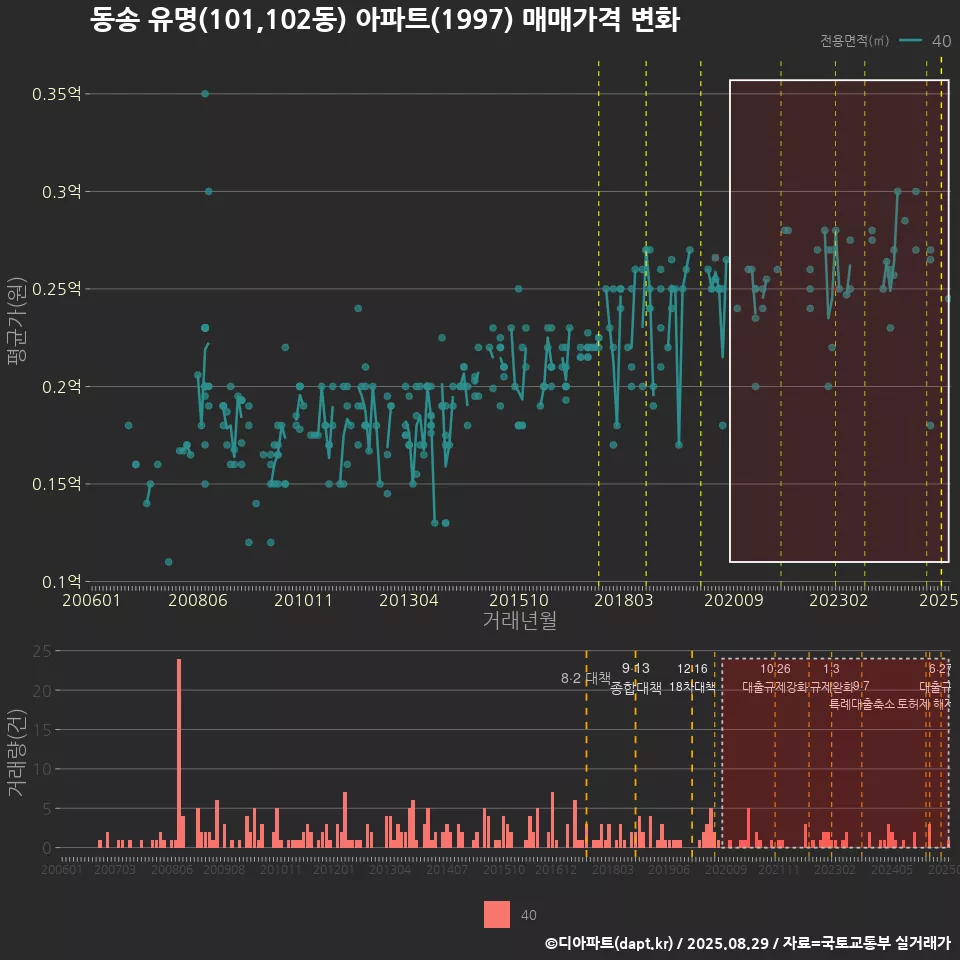Image resolution: width=960 pixels, height=960 pixels.
Task: Click the 0.35억 y-axis label
Action: [x=56, y=94]
